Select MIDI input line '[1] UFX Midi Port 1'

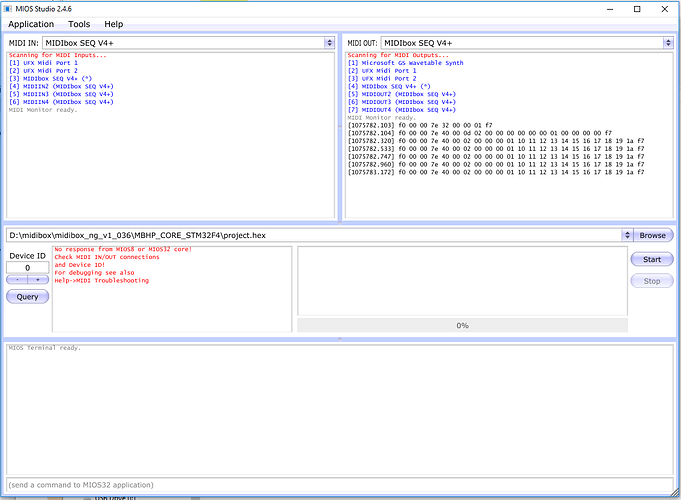[x=43, y=63]
